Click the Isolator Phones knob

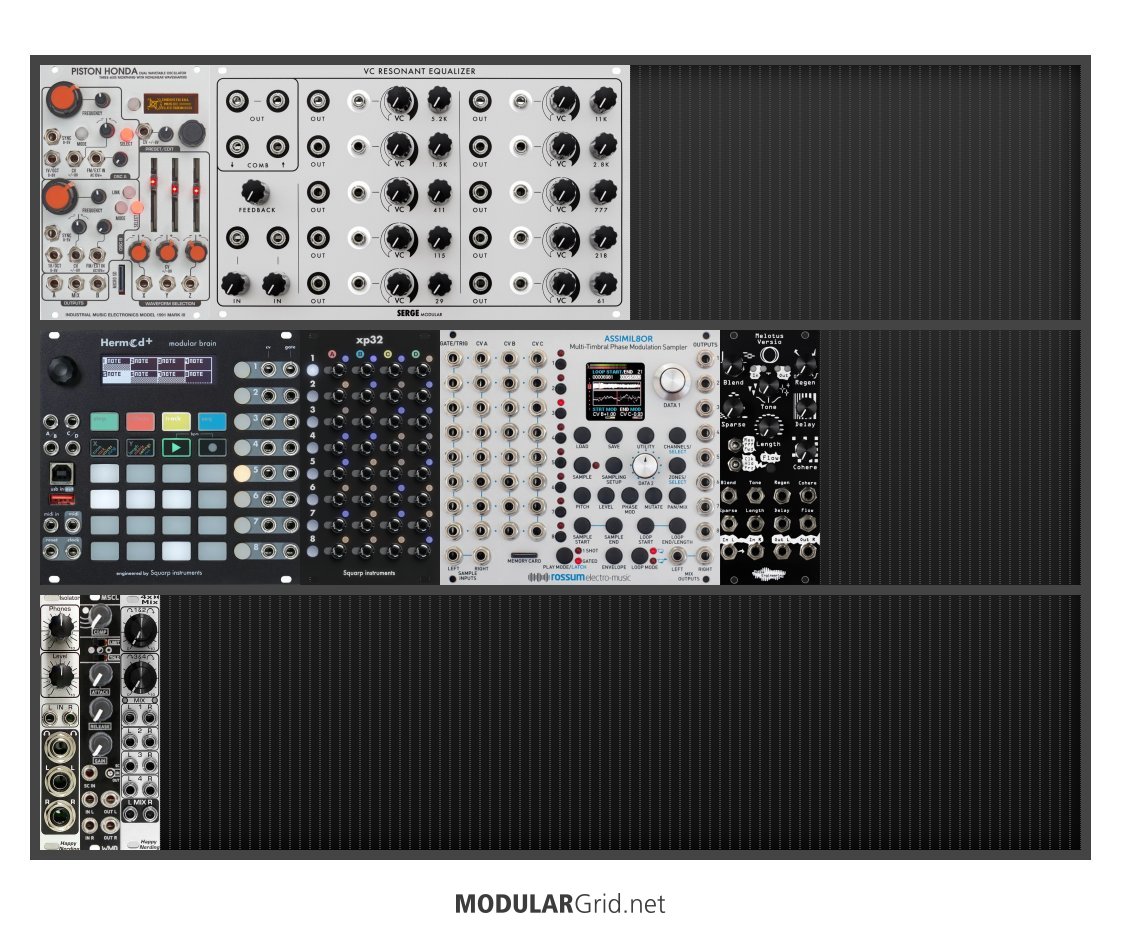59,626
